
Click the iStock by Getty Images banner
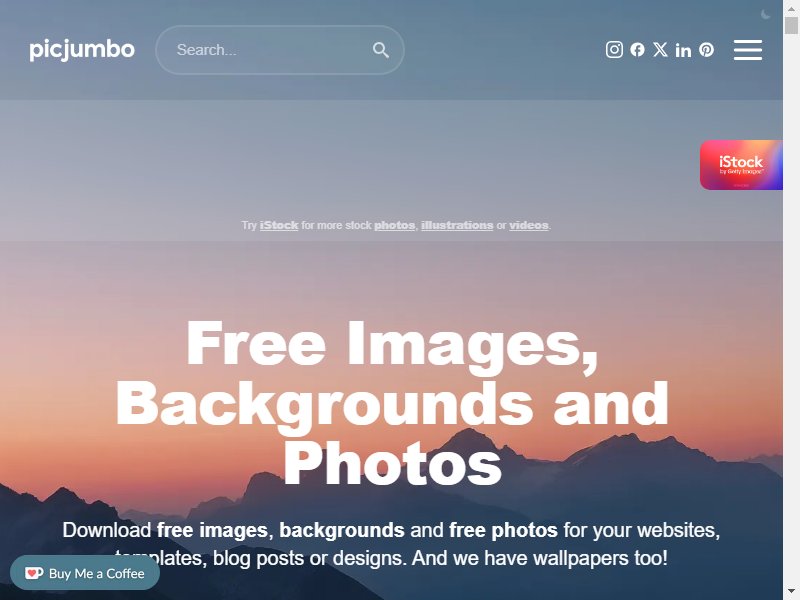click(x=741, y=165)
